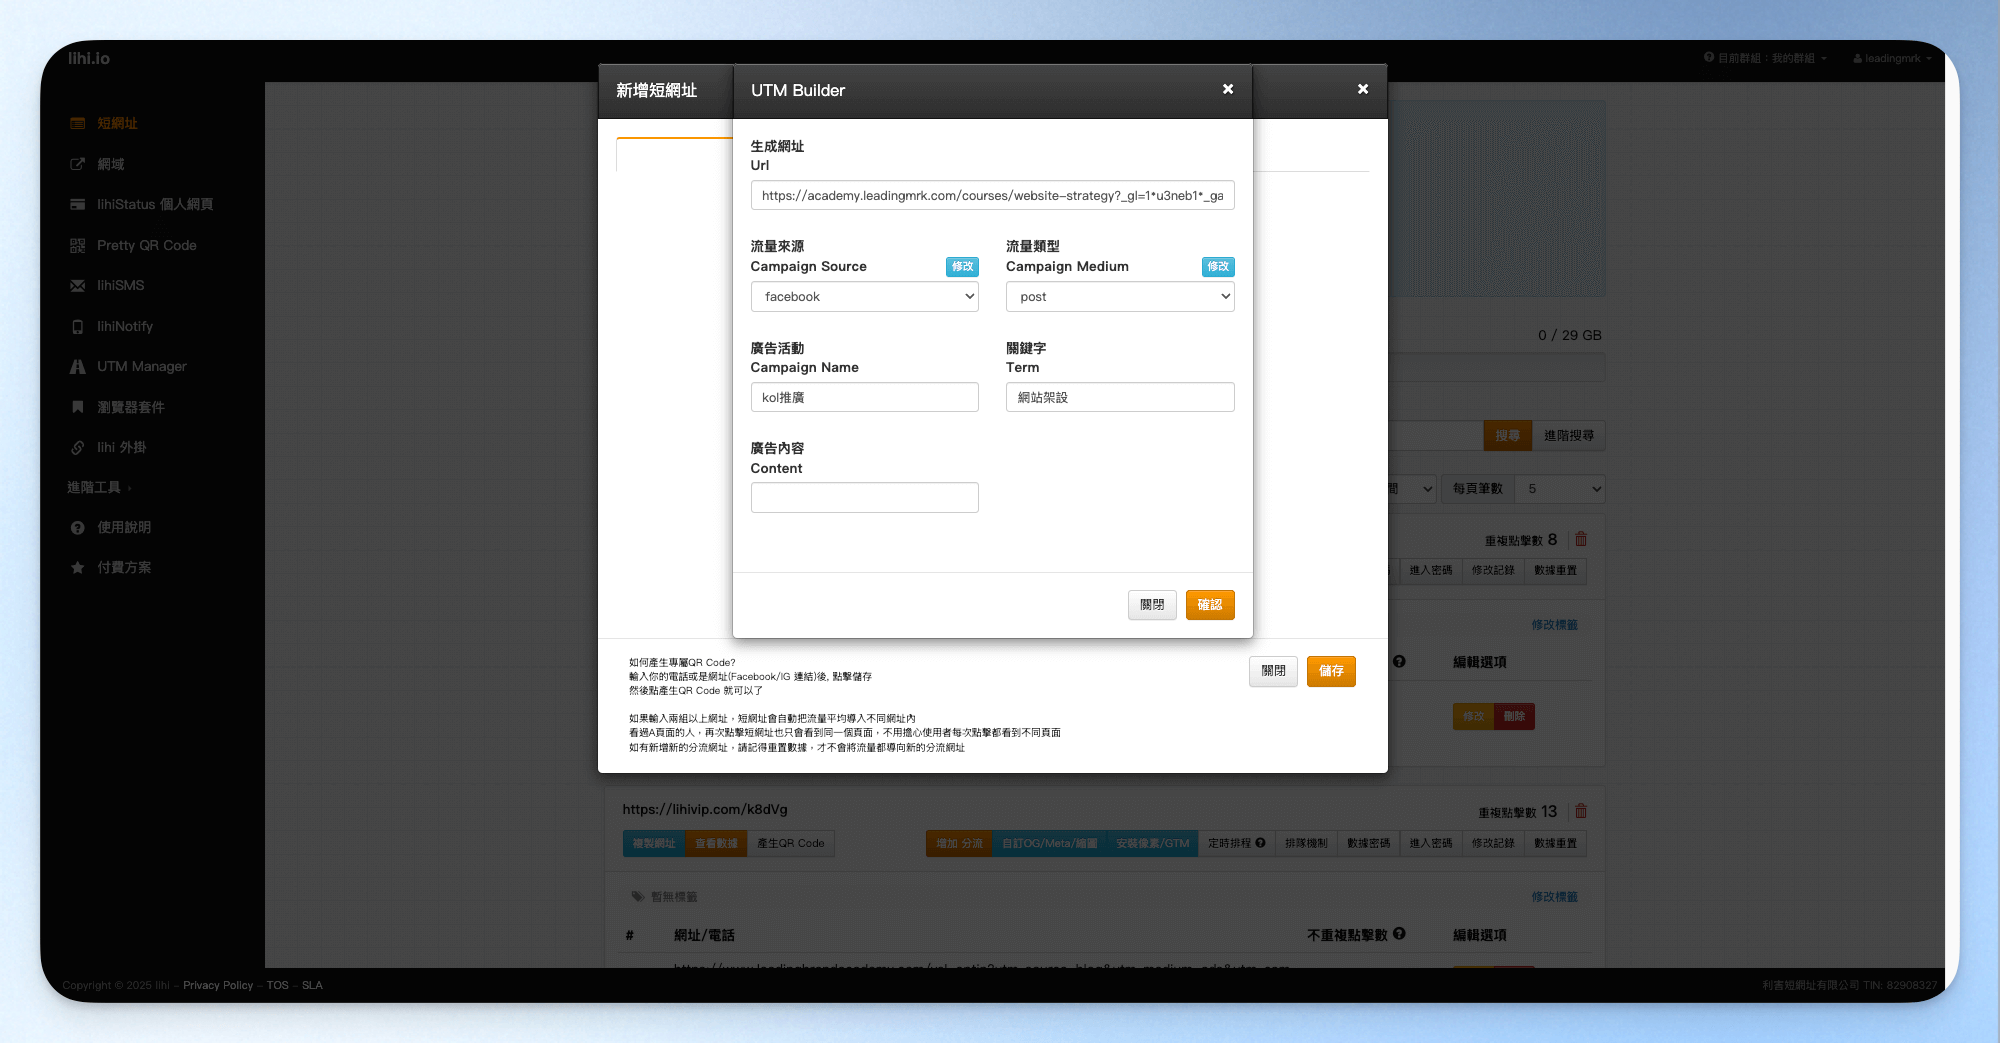The width and height of the screenshot is (2000, 1043).
Task: Click 定時排程 button
Action: point(1236,843)
